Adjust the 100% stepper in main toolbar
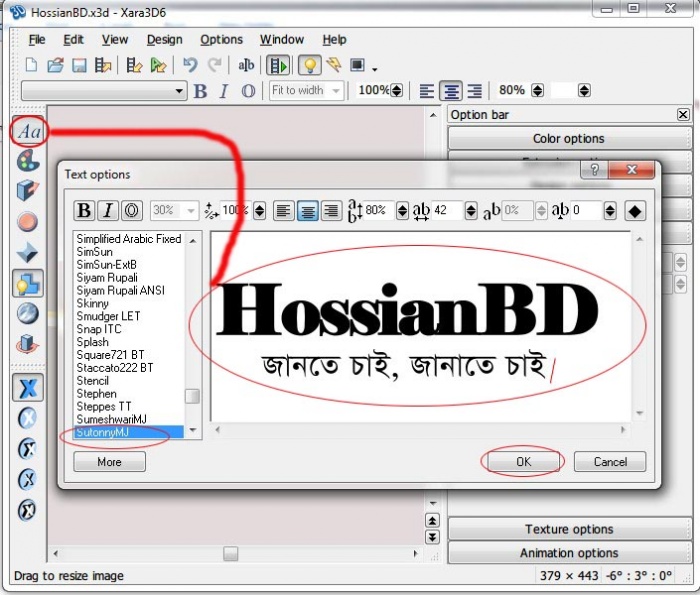Screen dimensions: 700x595 coord(396,91)
